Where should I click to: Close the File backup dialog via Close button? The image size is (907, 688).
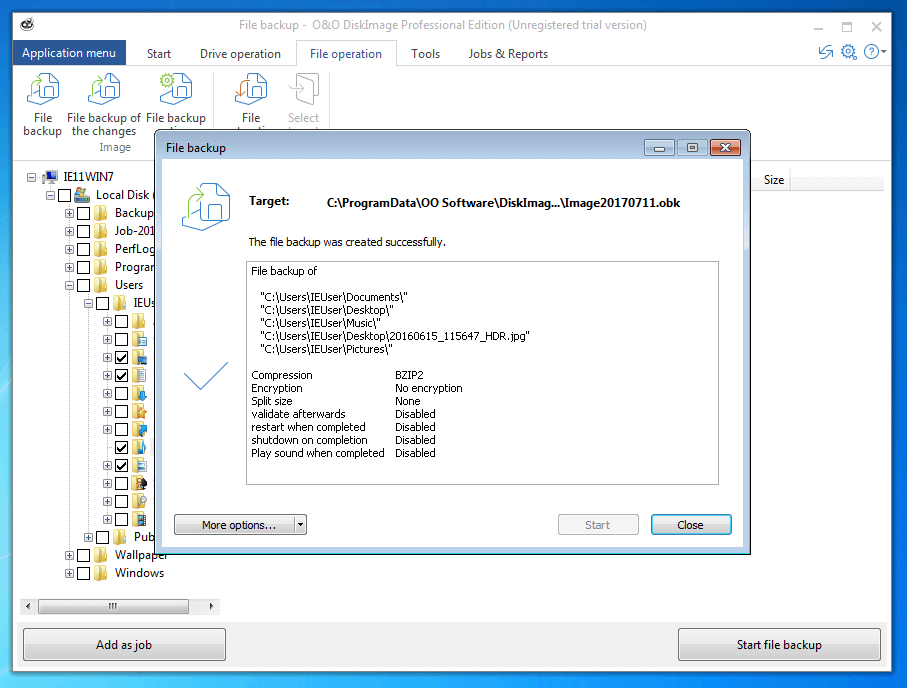[x=690, y=525]
